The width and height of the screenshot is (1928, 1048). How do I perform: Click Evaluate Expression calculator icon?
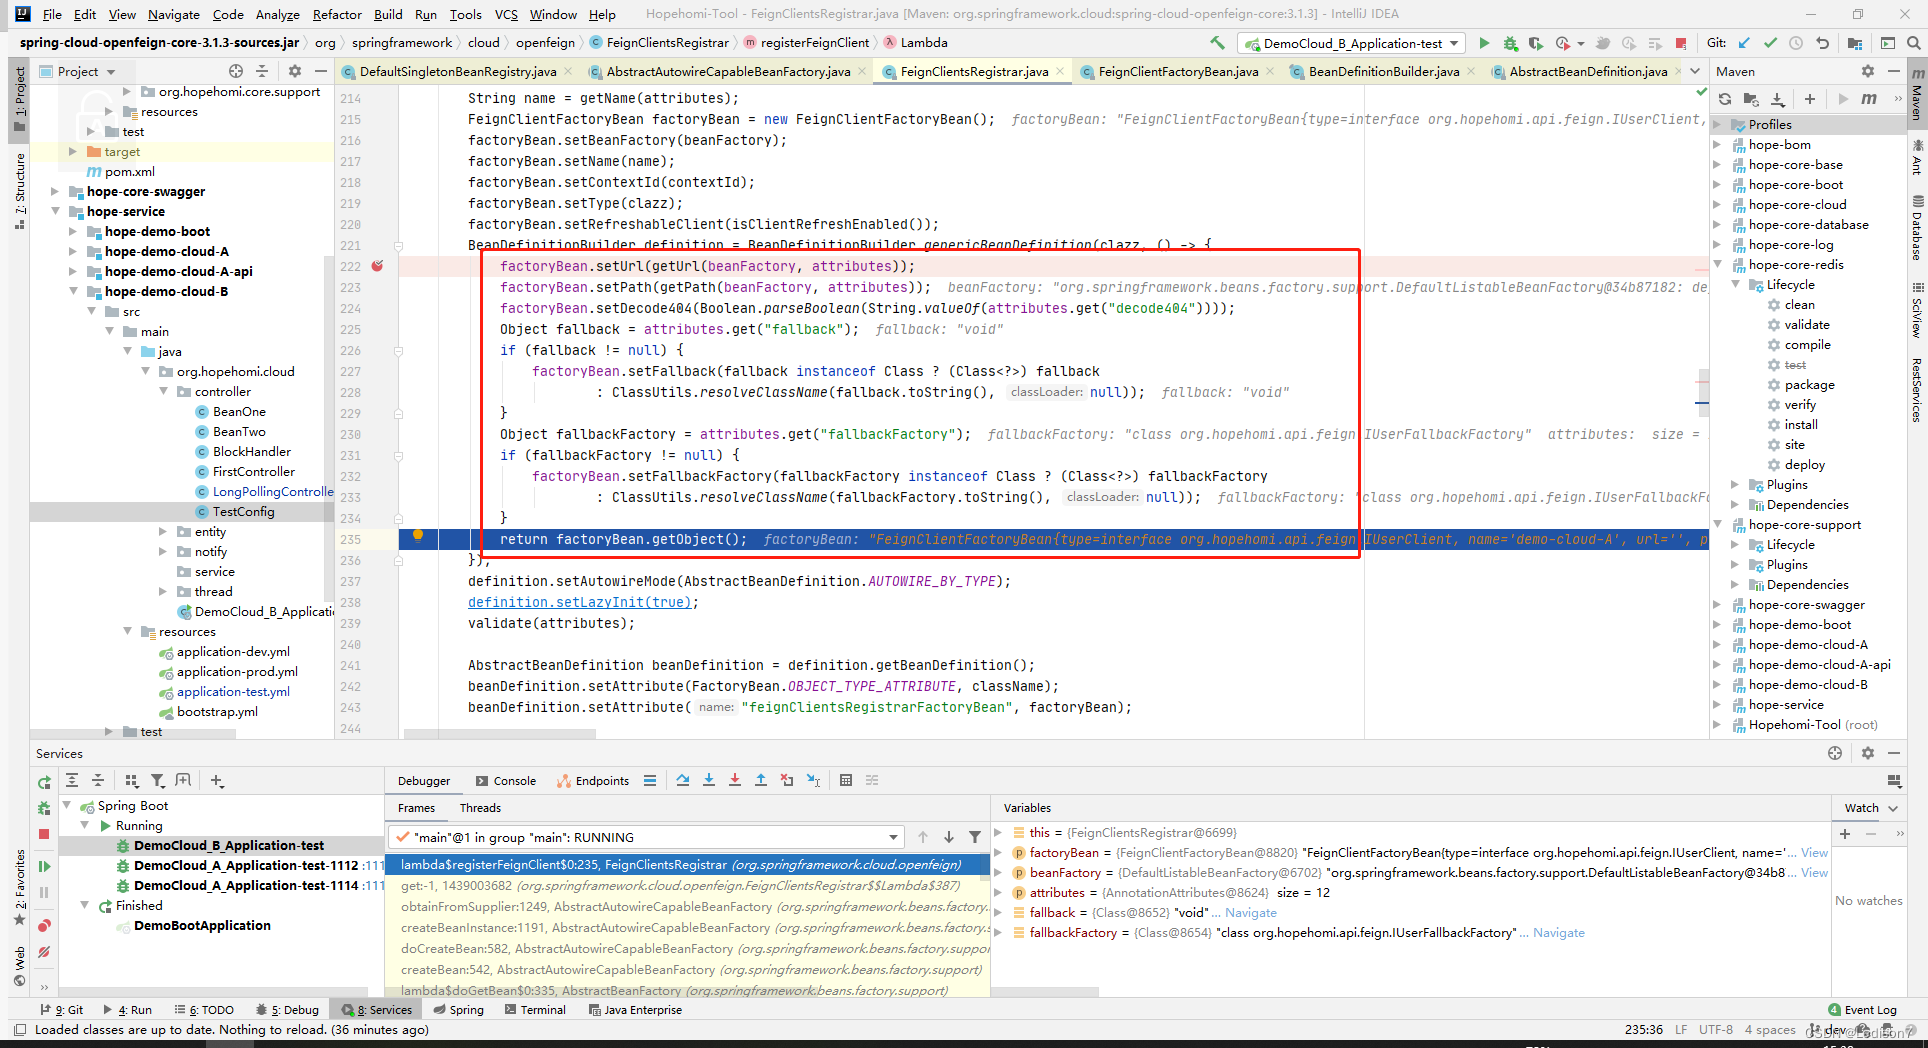[x=846, y=780]
